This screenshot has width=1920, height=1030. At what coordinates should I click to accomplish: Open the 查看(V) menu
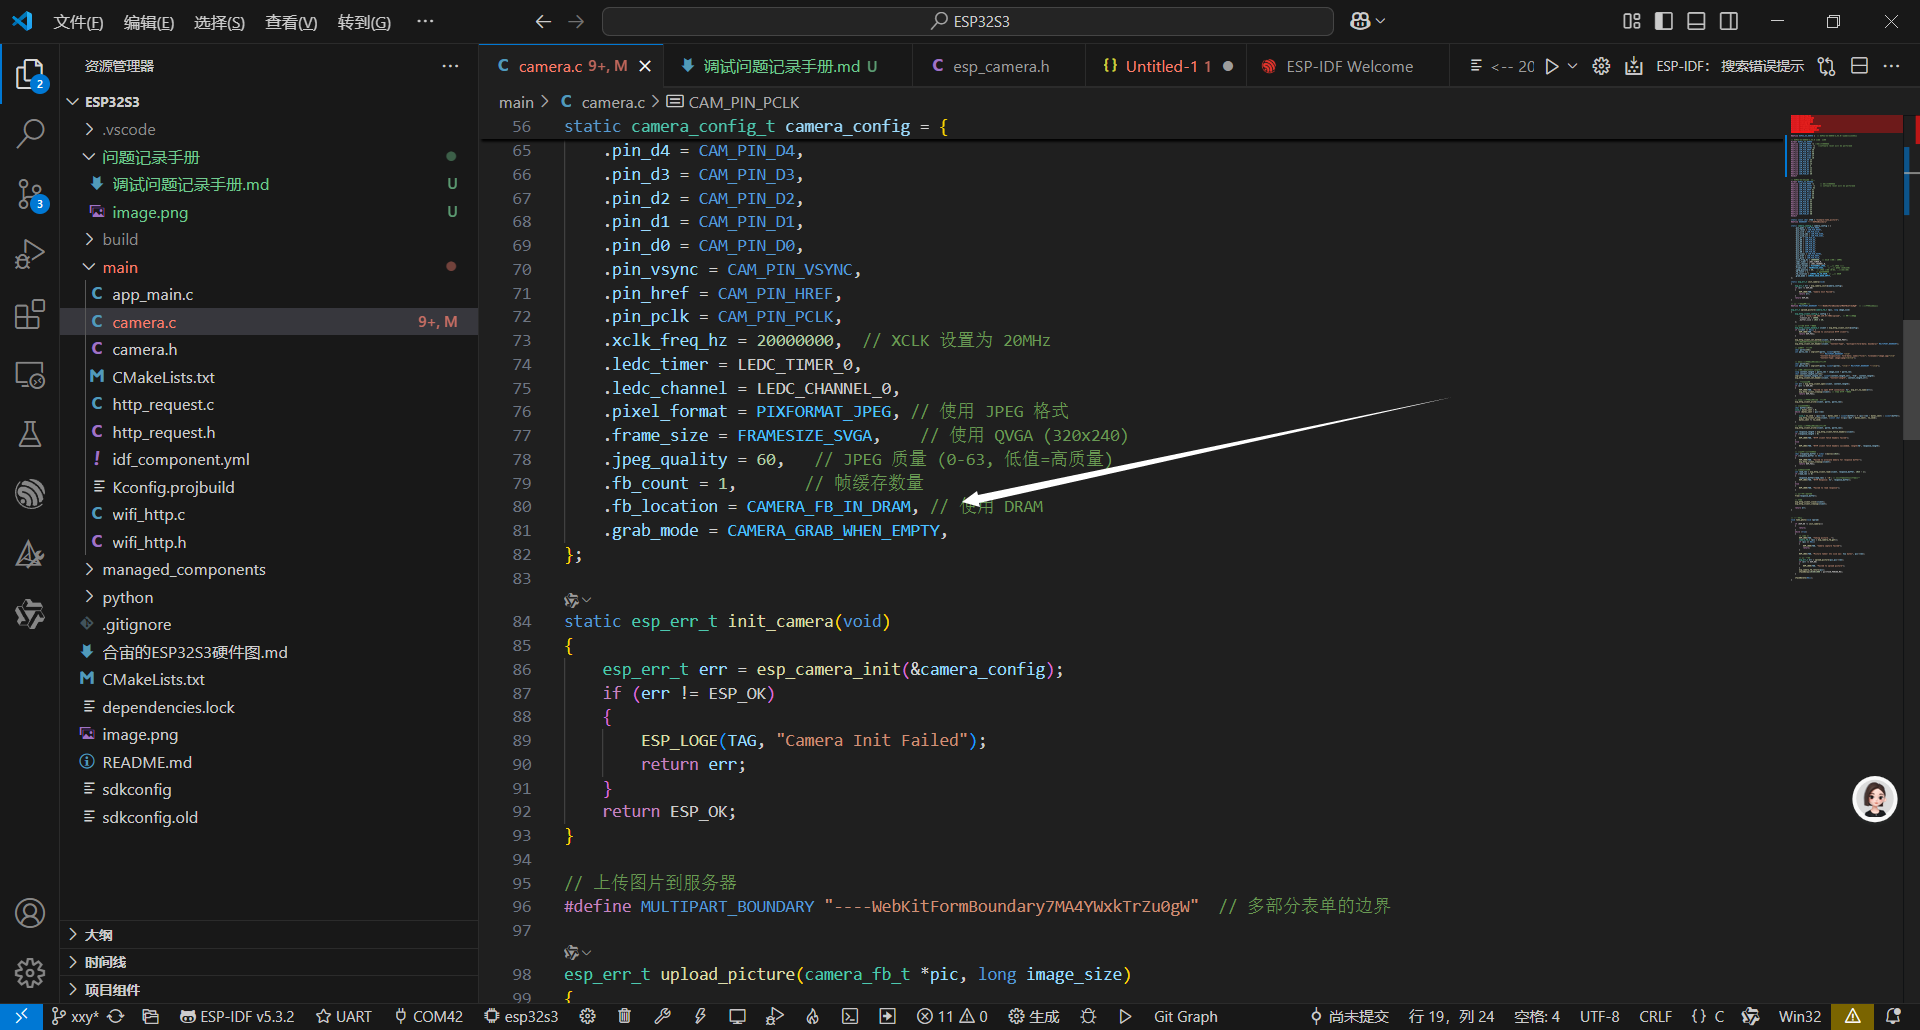pos(290,22)
